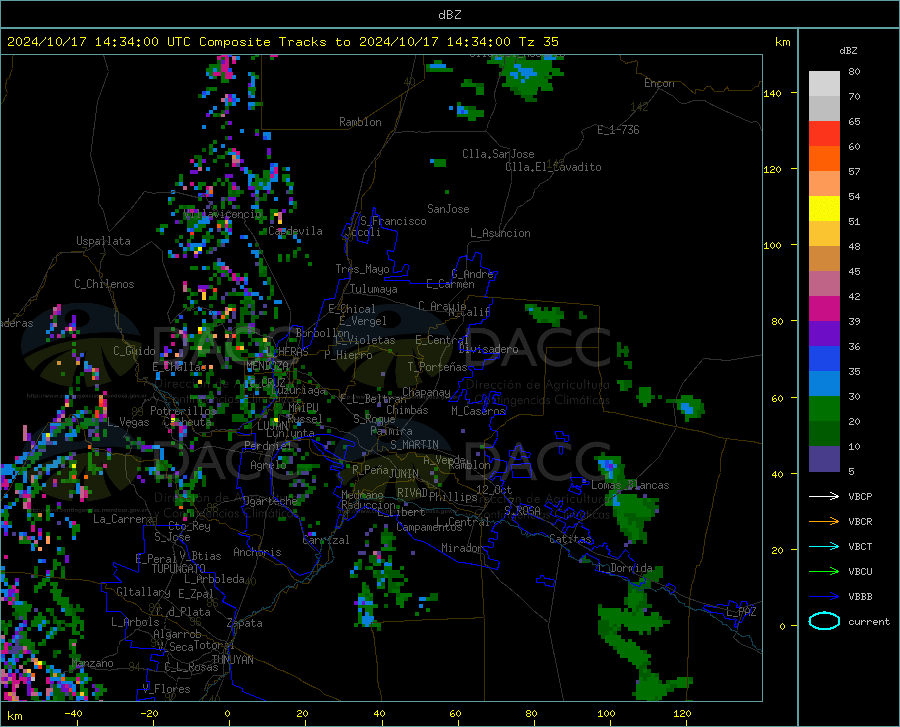Click the C_Chilenos map label
This screenshot has width=900, height=727.
(x=104, y=284)
